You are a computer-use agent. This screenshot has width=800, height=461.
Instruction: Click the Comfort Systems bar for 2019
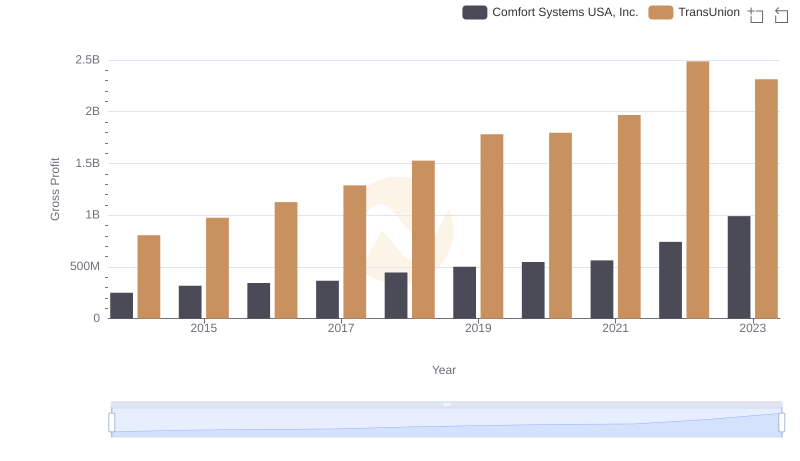coord(464,293)
